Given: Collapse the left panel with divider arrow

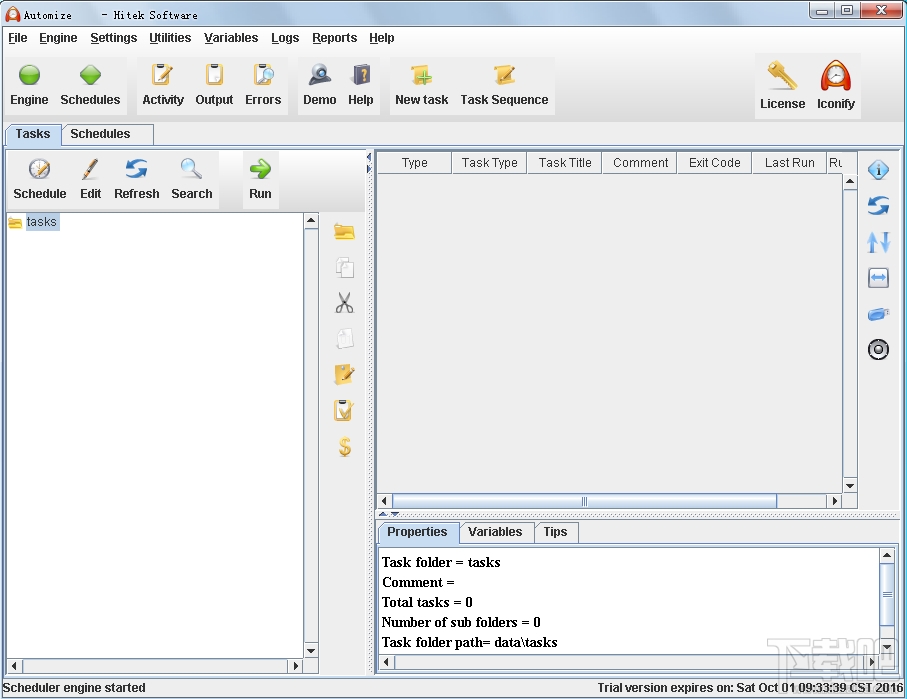Looking at the screenshot, I should point(369,157).
